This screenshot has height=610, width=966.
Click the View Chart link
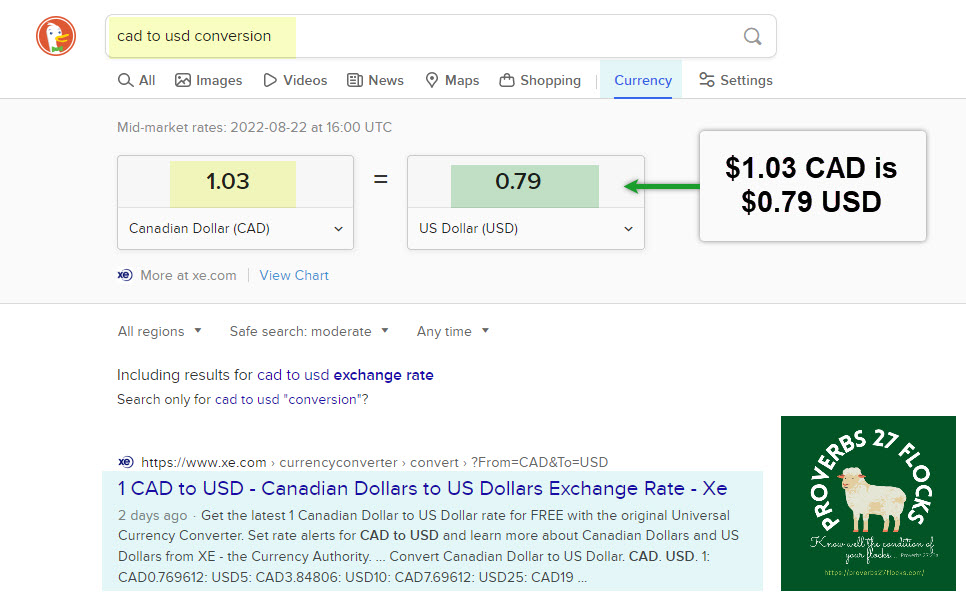click(294, 275)
